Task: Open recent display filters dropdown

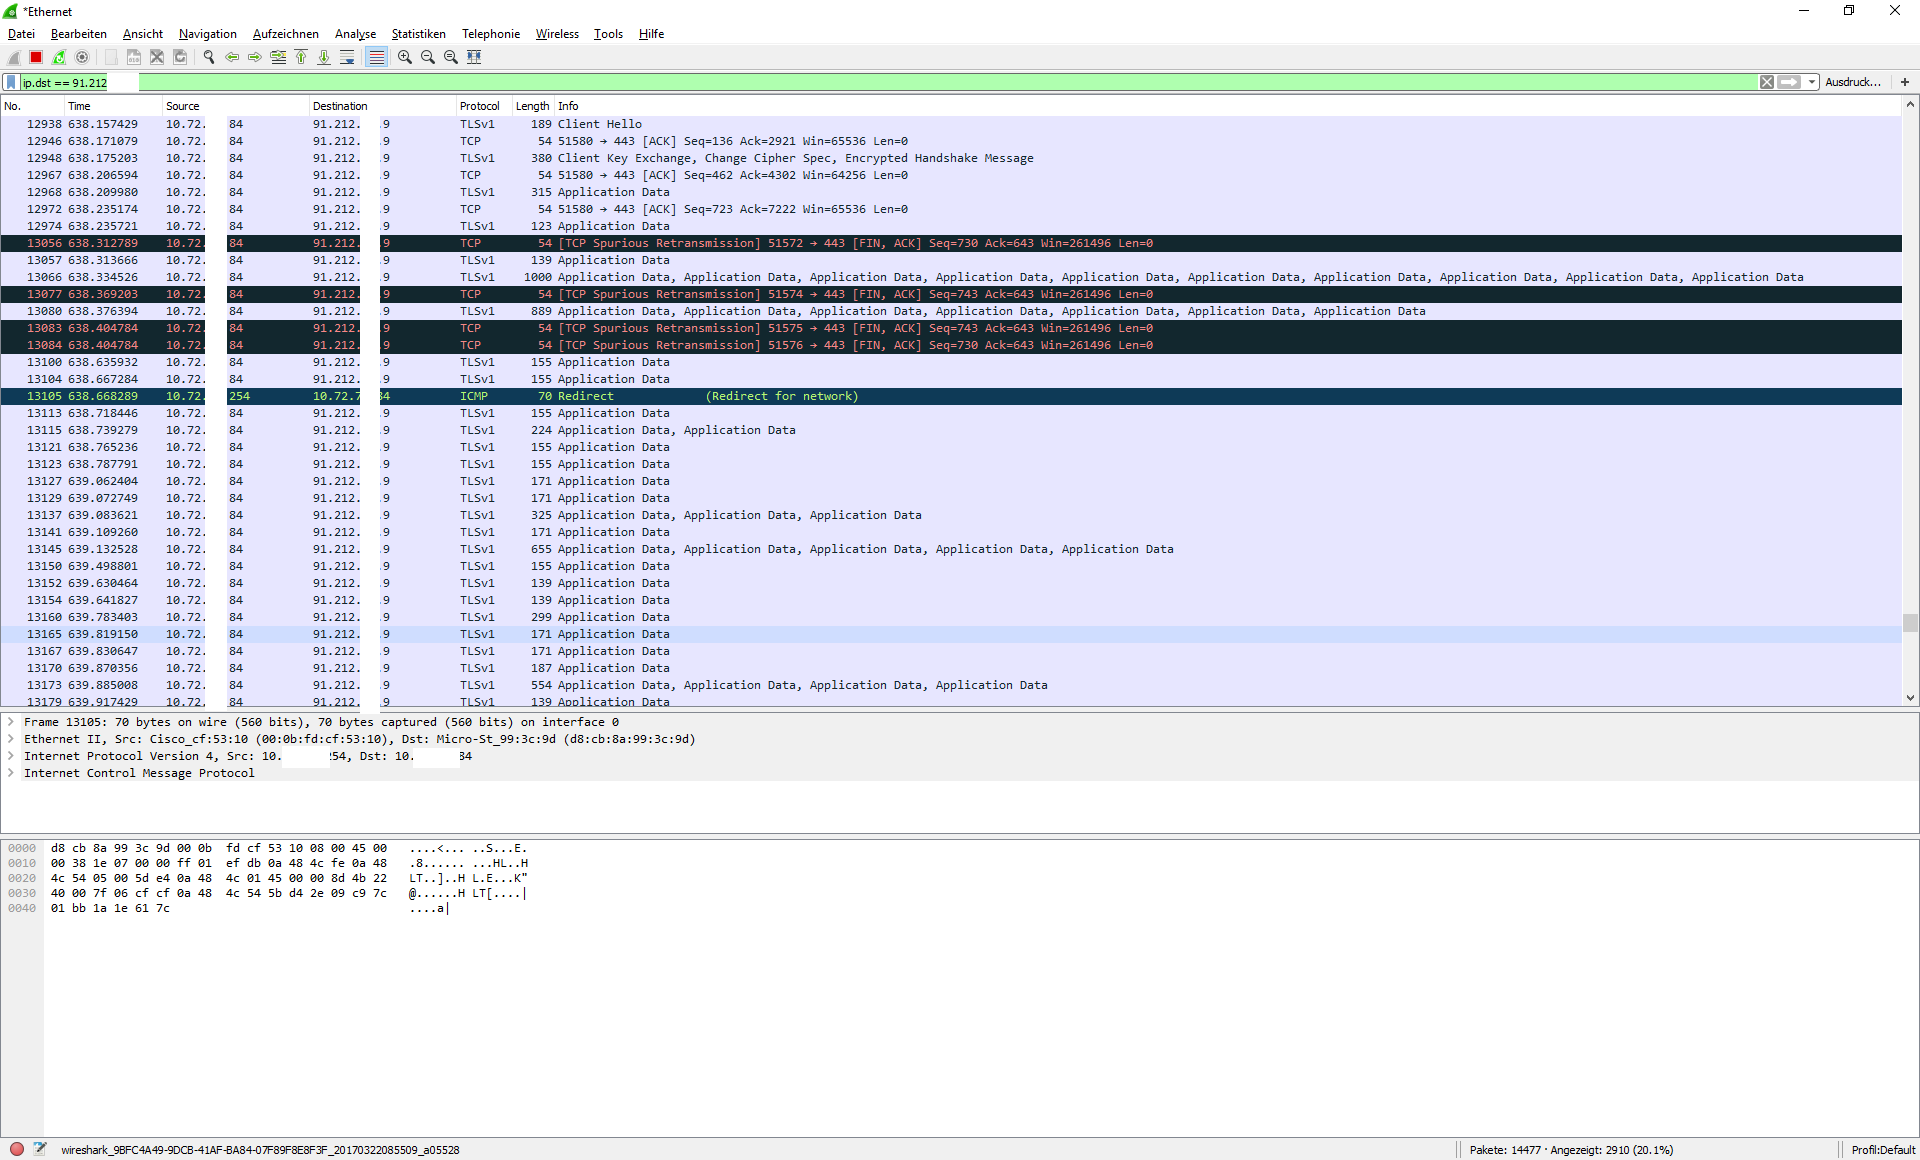Action: (1812, 82)
